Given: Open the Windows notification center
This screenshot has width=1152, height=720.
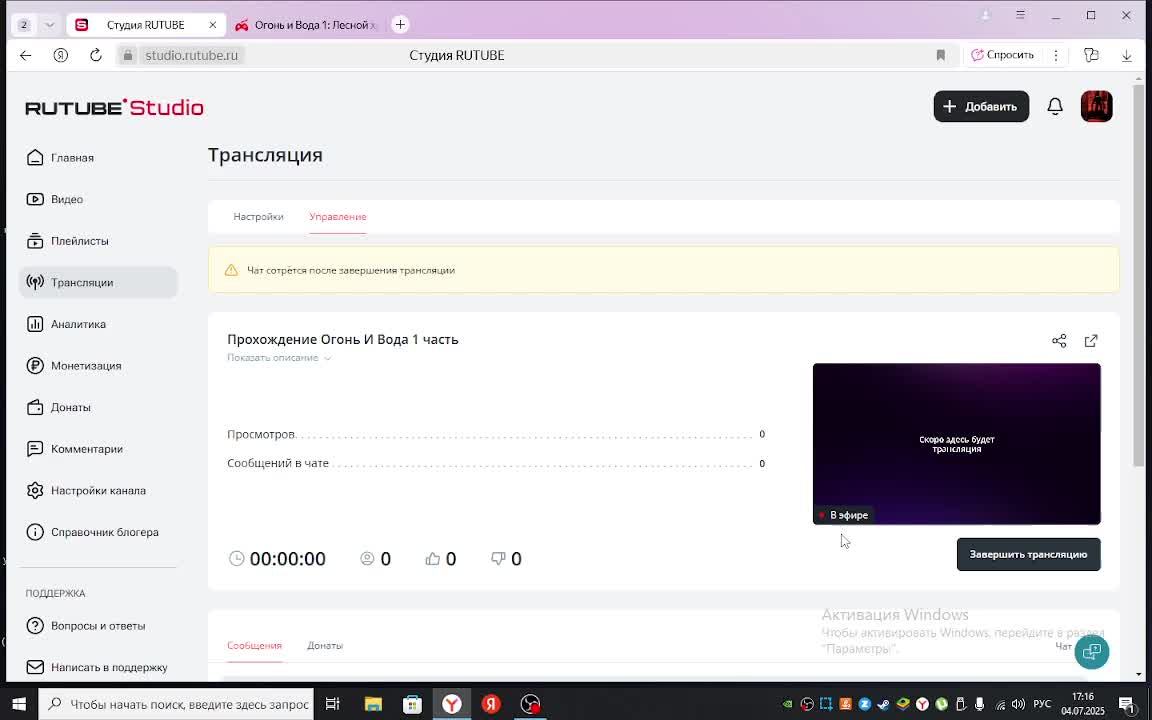Looking at the screenshot, I should 1126,705.
